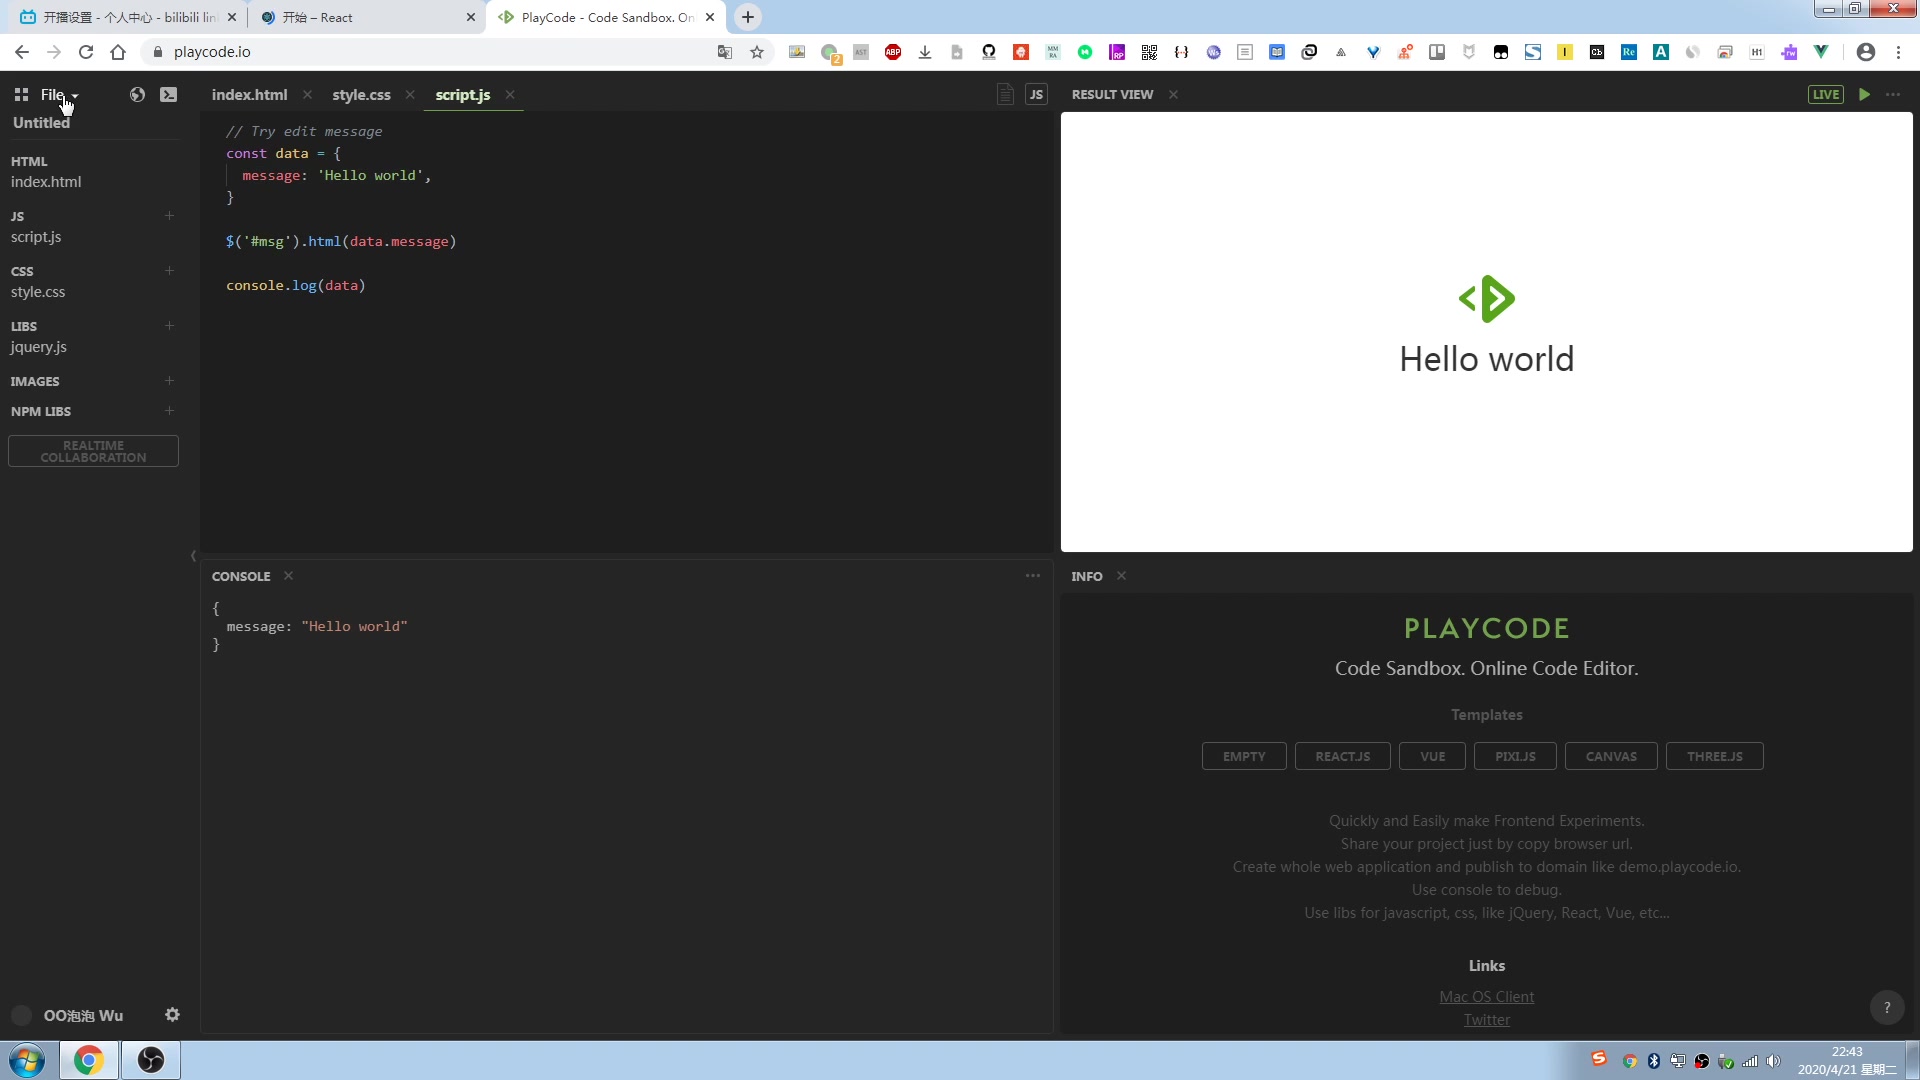Open the Console panel options menu

(x=1033, y=576)
